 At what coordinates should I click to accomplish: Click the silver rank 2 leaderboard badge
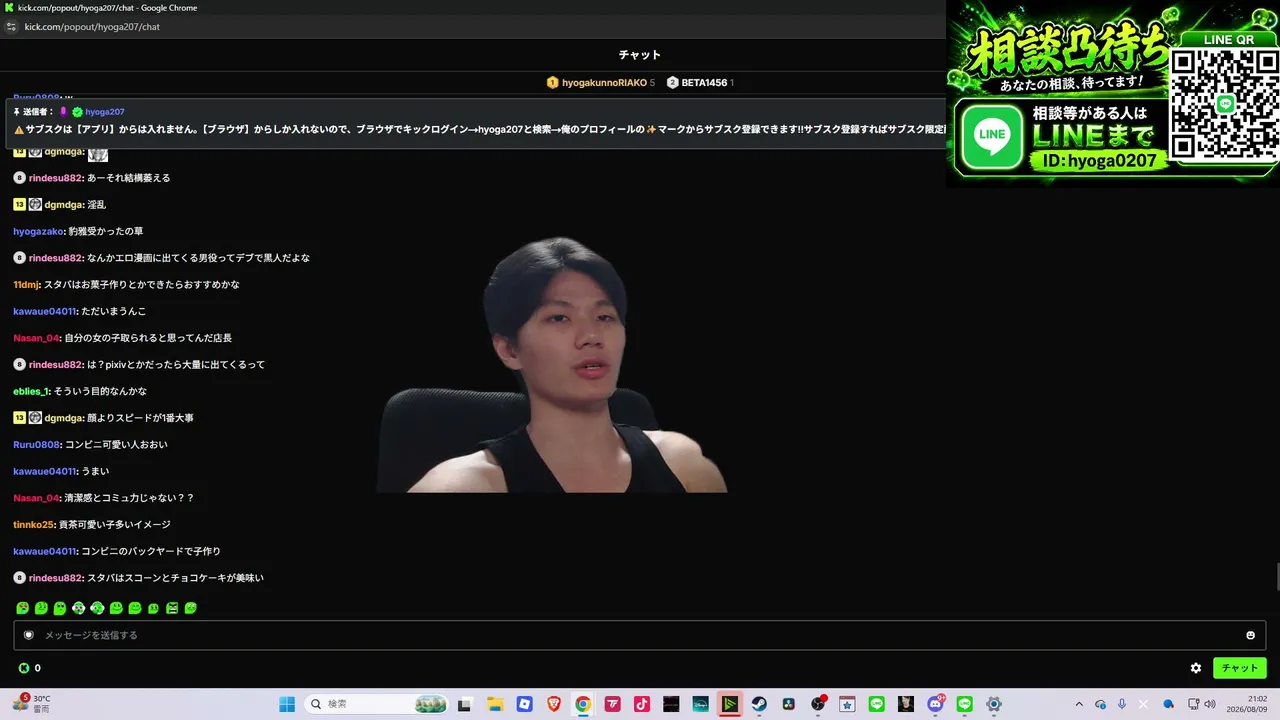pyautogui.click(x=672, y=83)
